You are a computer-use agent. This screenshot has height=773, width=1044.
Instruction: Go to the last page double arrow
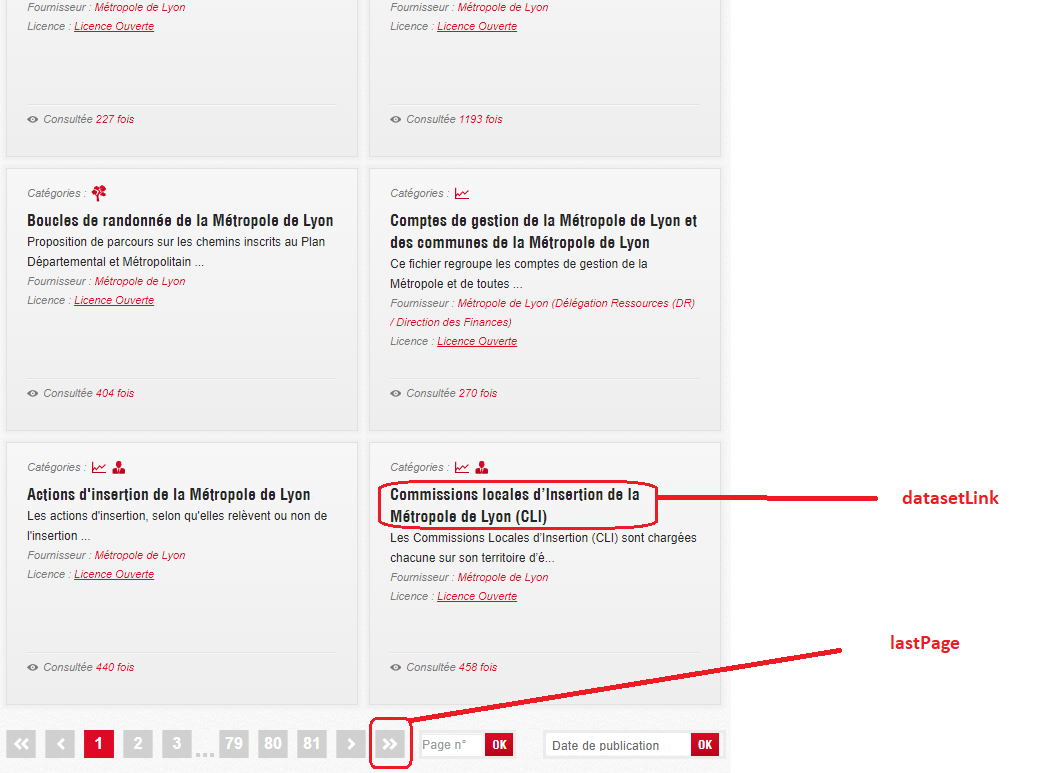click(390, 744)
